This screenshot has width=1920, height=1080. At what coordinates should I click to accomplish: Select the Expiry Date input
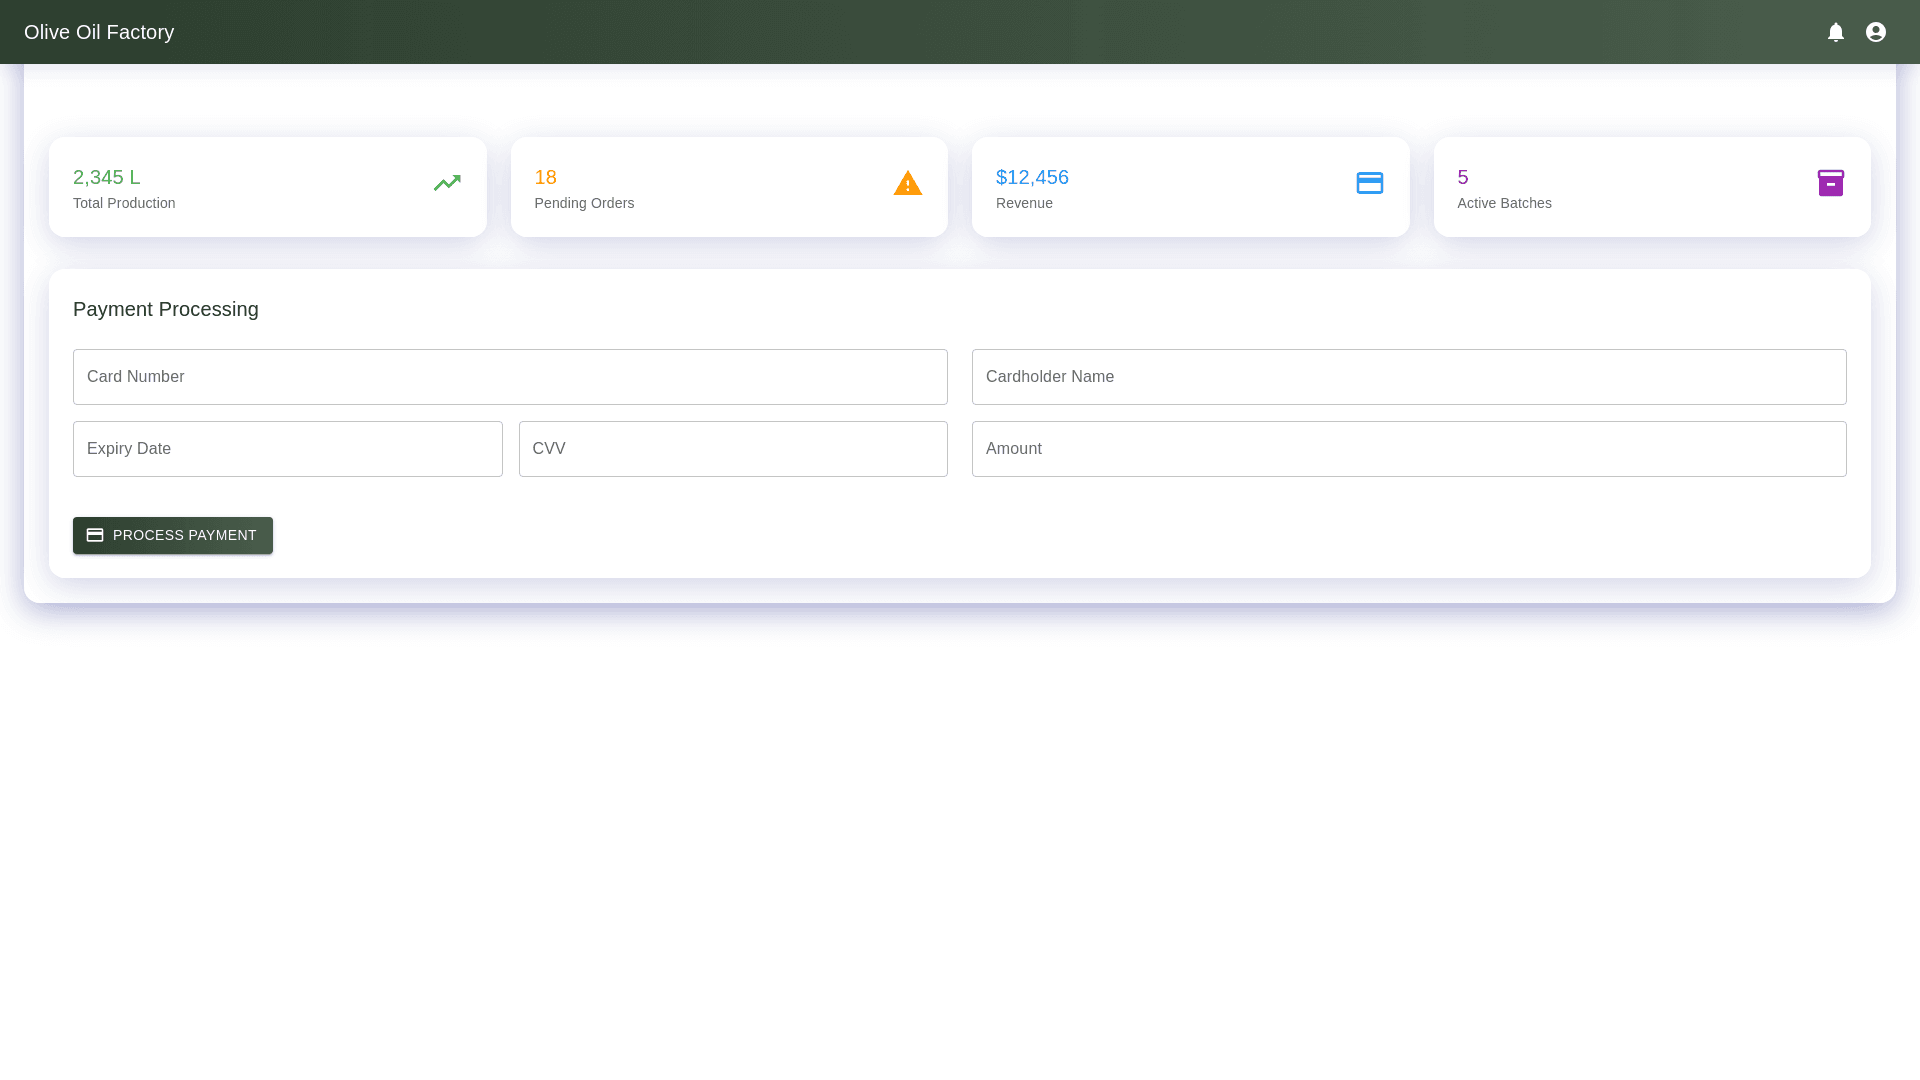point(288,449)
